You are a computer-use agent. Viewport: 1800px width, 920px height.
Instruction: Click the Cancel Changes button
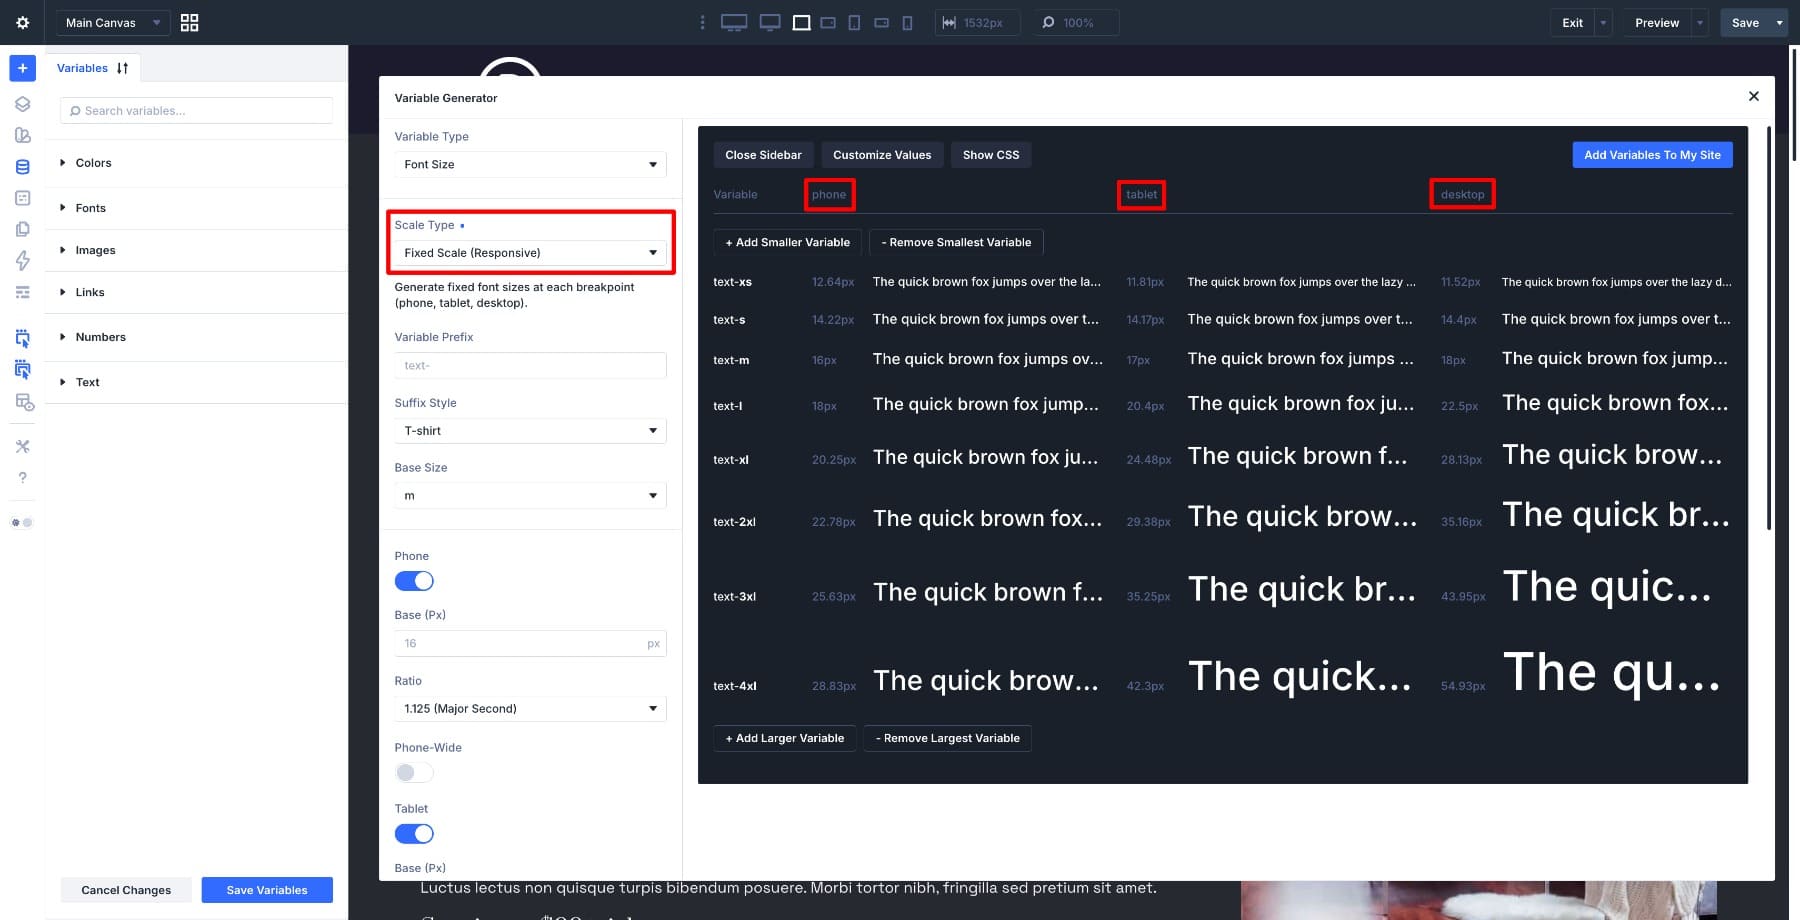point(126,890)
